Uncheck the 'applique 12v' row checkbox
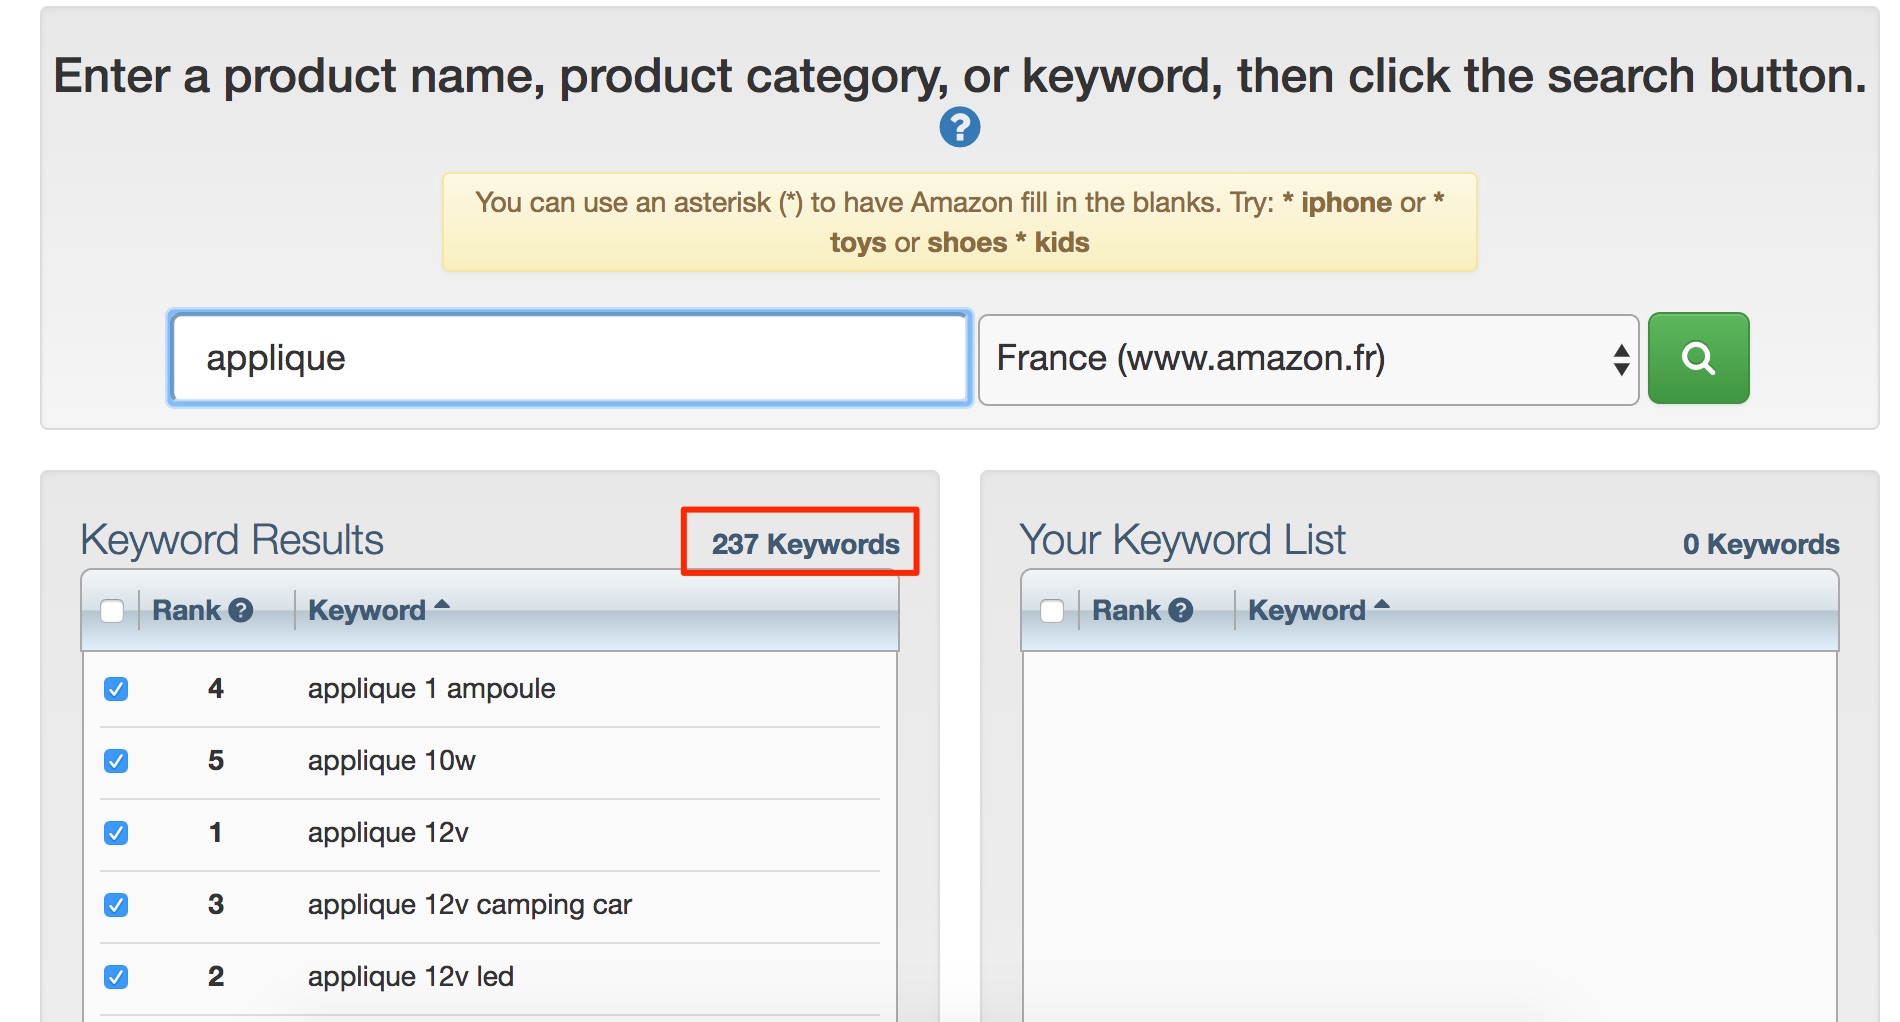This screenshot has height=1022, width=1900. (116, 833)
